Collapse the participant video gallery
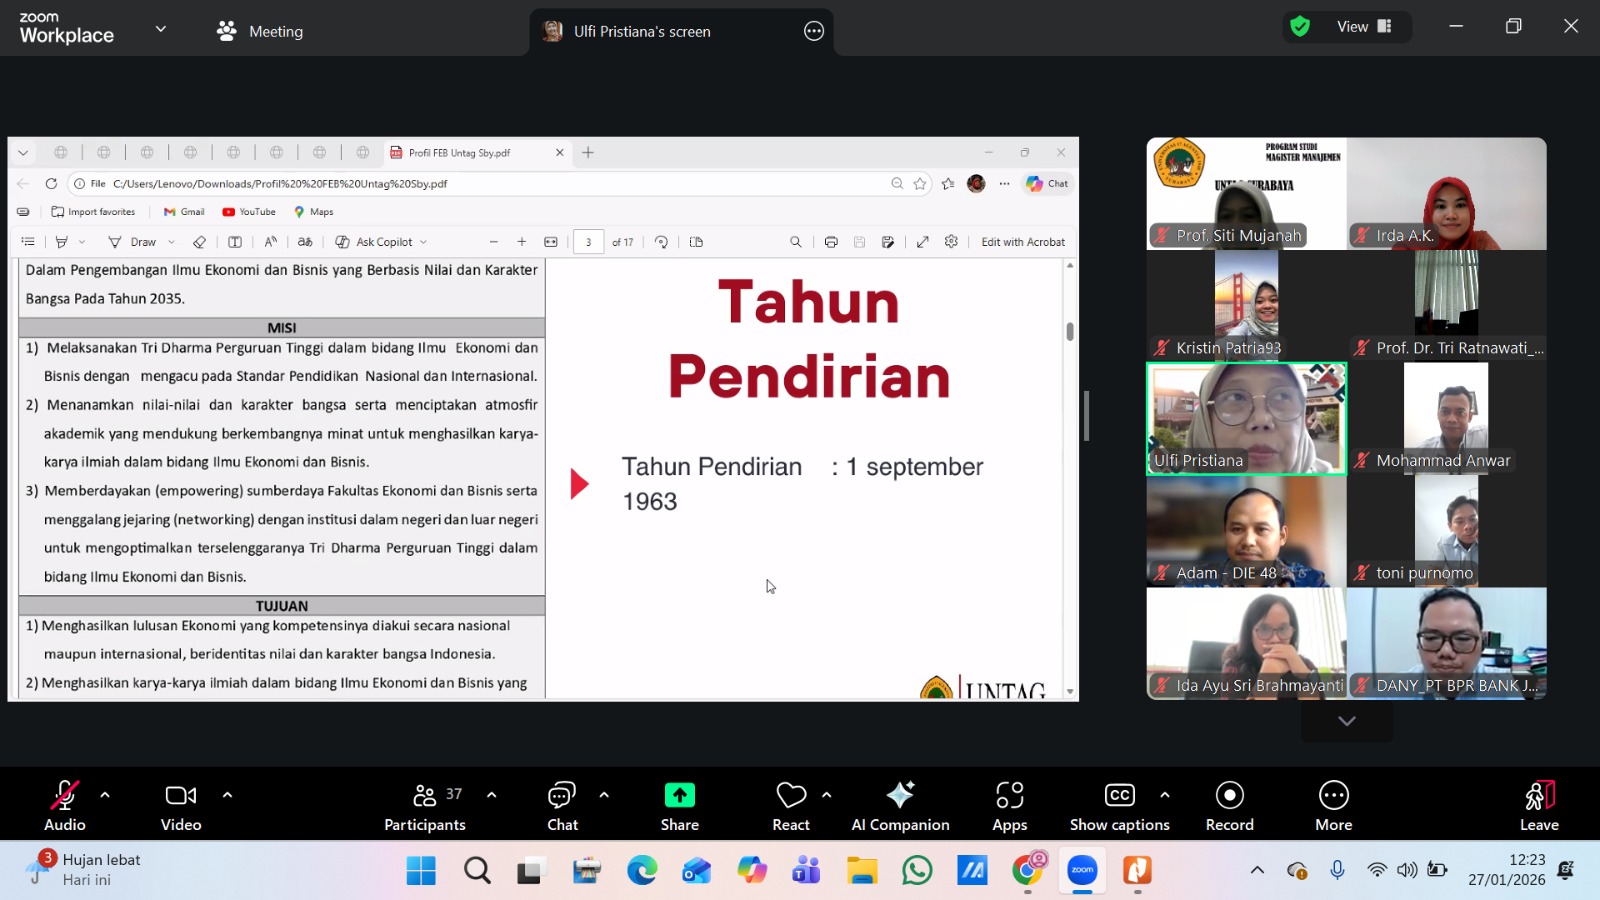 coord(1346,720)
